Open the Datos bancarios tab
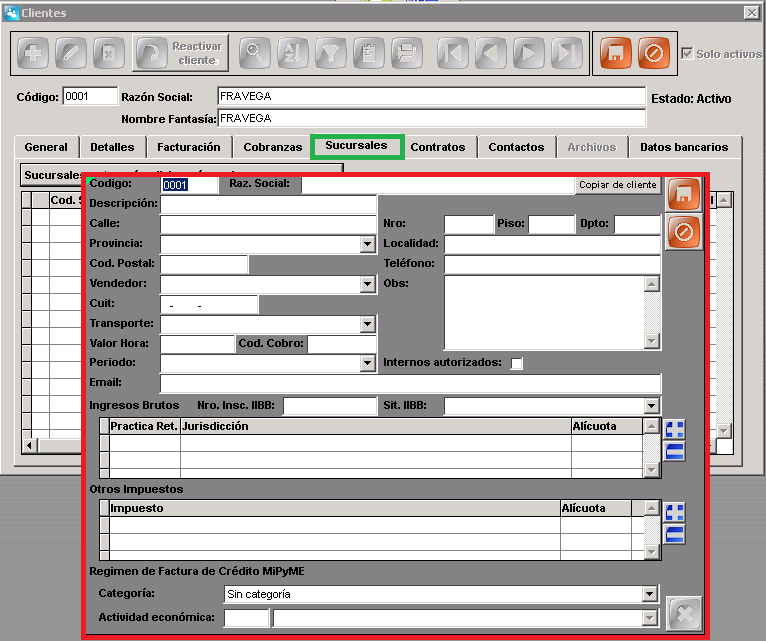 (x=684, y=147)
